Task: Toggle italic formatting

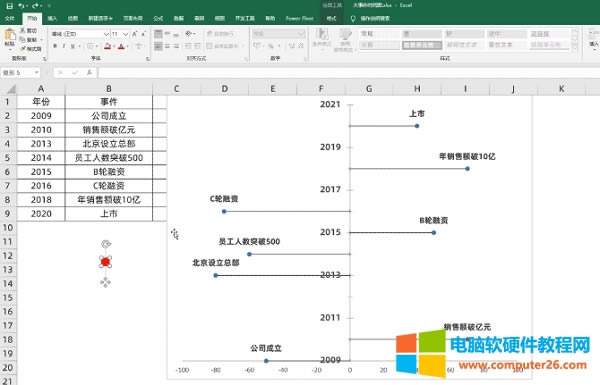Action: 64,46
